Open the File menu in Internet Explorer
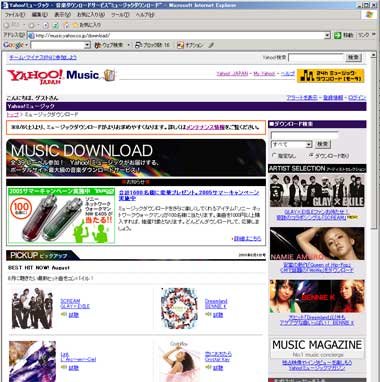The height and width of the screenshot is (382, 380). (x=15, y=15)
